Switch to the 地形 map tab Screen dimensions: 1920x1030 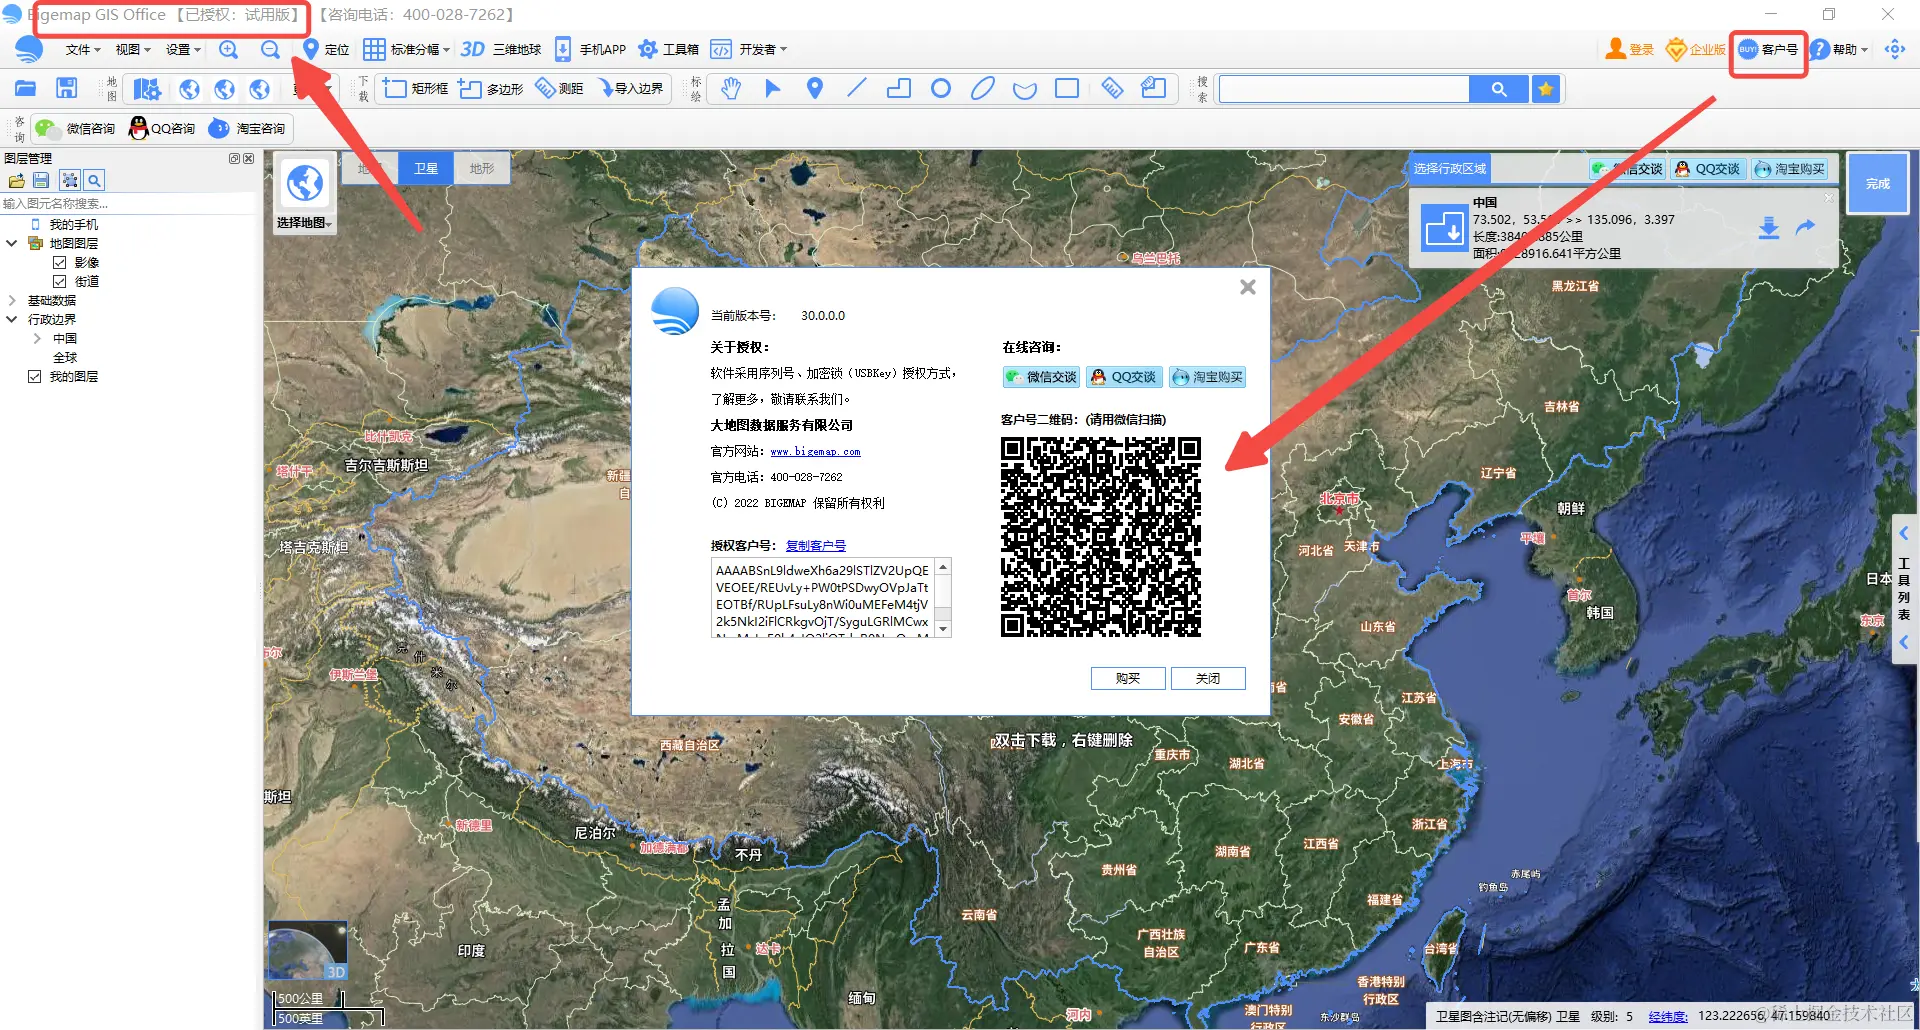(482, 168)
